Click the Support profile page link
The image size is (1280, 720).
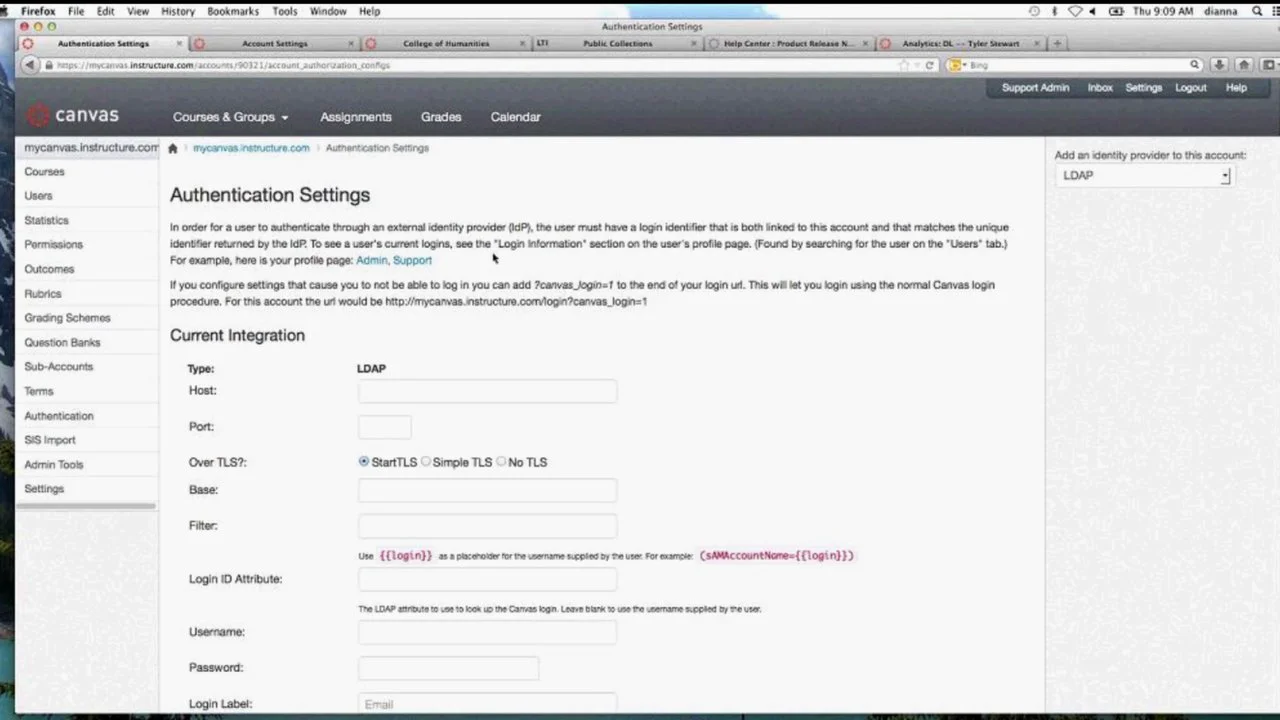click(412, 260)
